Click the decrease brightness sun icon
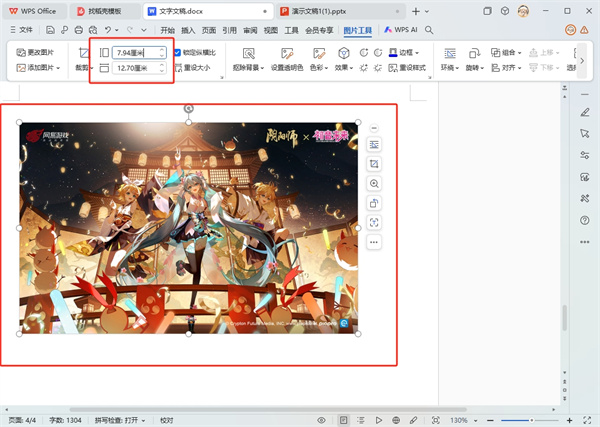Image resolution: width=600 pixels, height=427 pixels. tap(378, 68)
